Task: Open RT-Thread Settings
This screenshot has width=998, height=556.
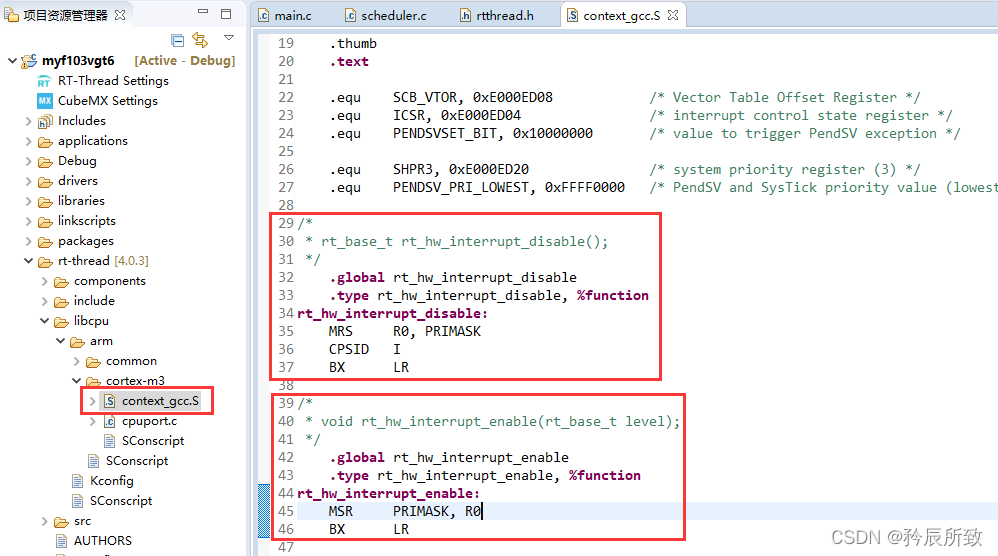Action: (x=112, y=81)
